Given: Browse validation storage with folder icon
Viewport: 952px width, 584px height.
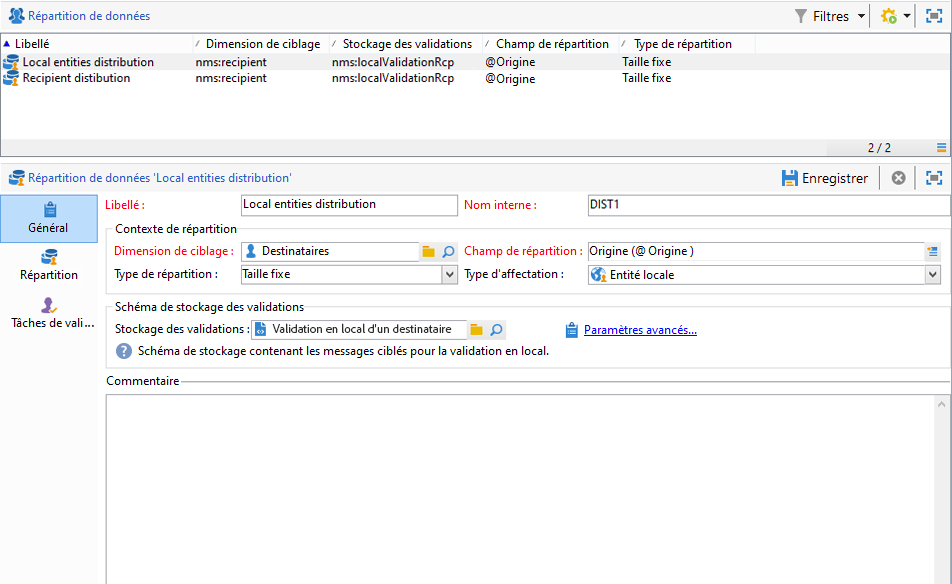Looking at the screenshot, I should click(477, 330).
